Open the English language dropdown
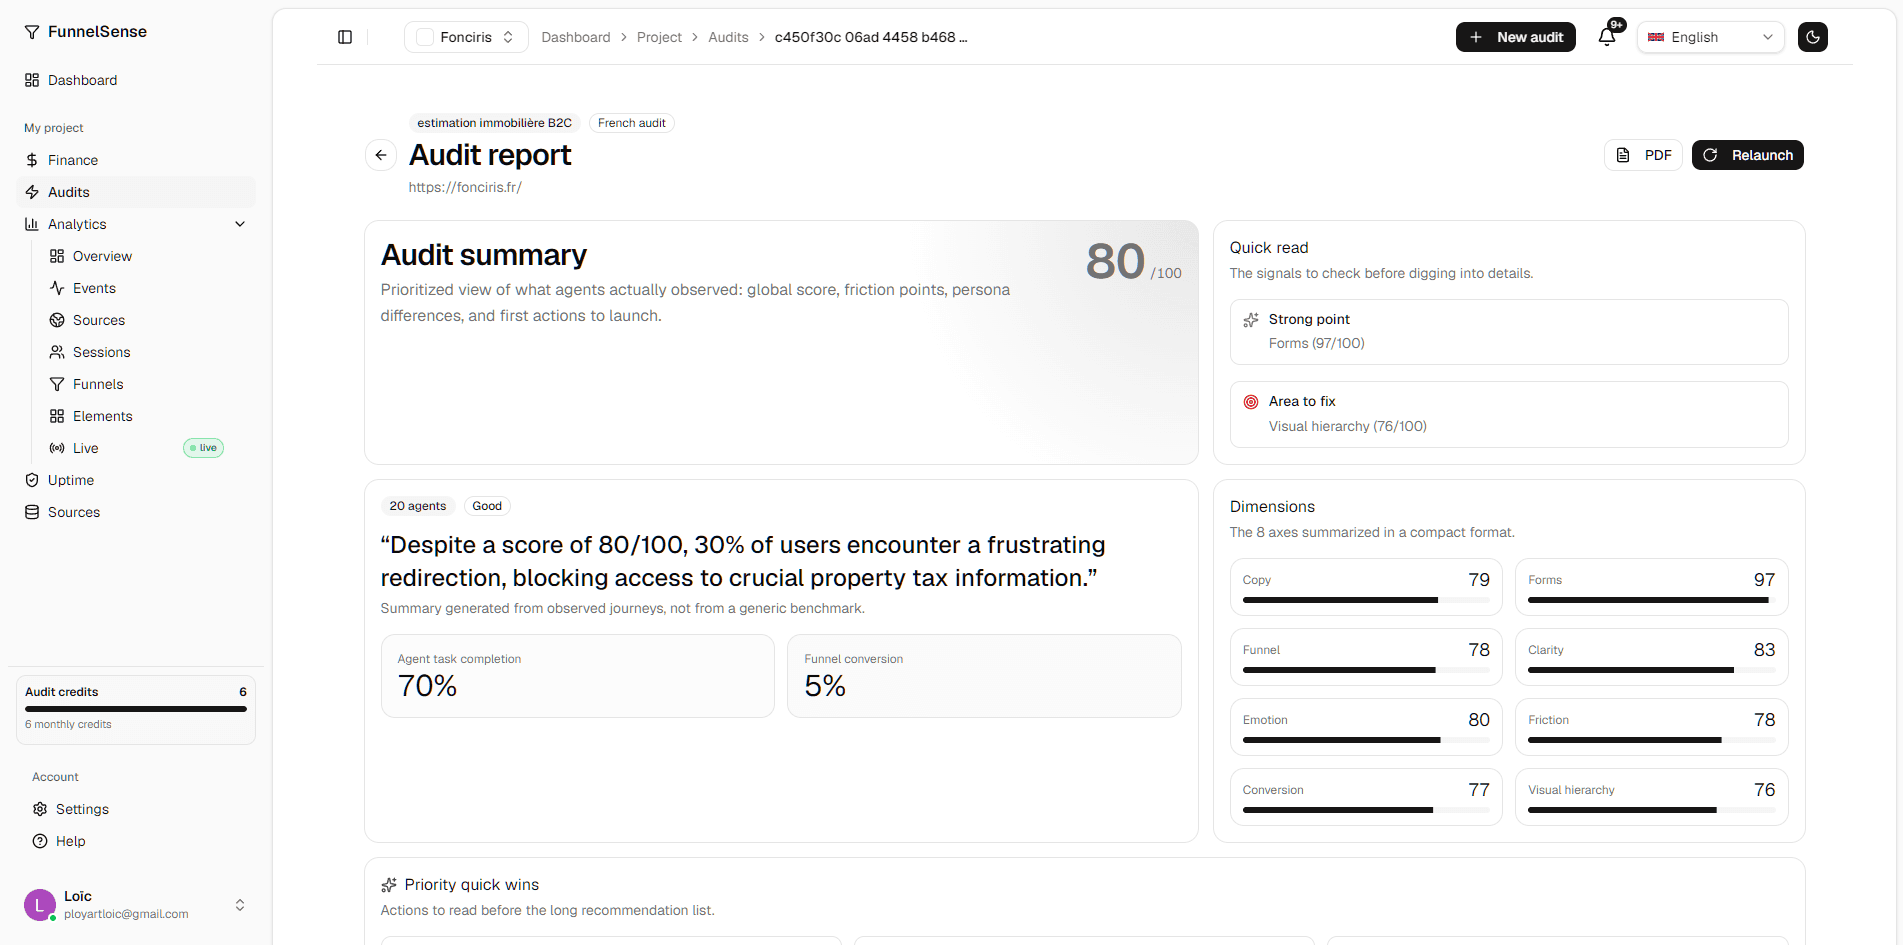This screenshot has height=945, width=1903. [x=1711, y=37]
